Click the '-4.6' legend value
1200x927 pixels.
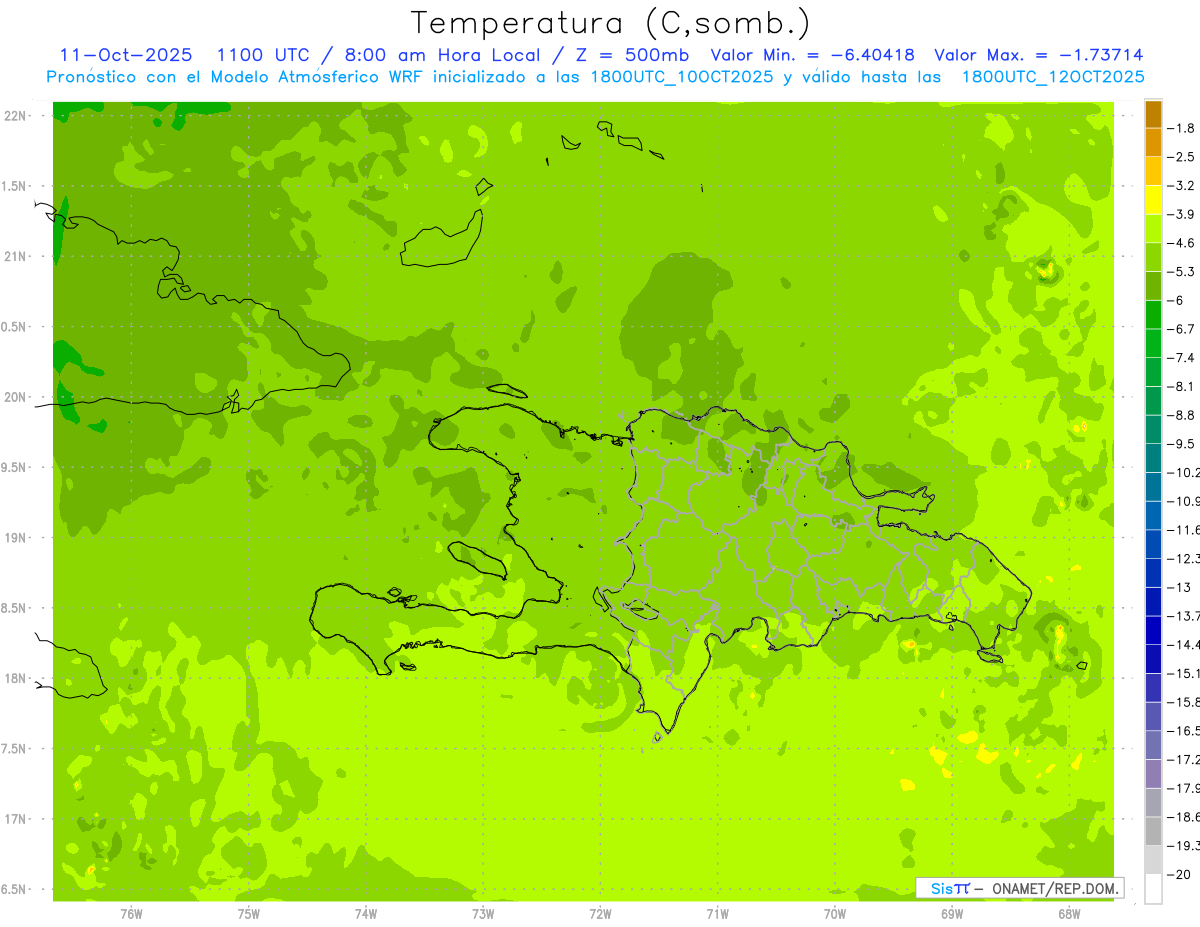click(x=1182, y=243)
